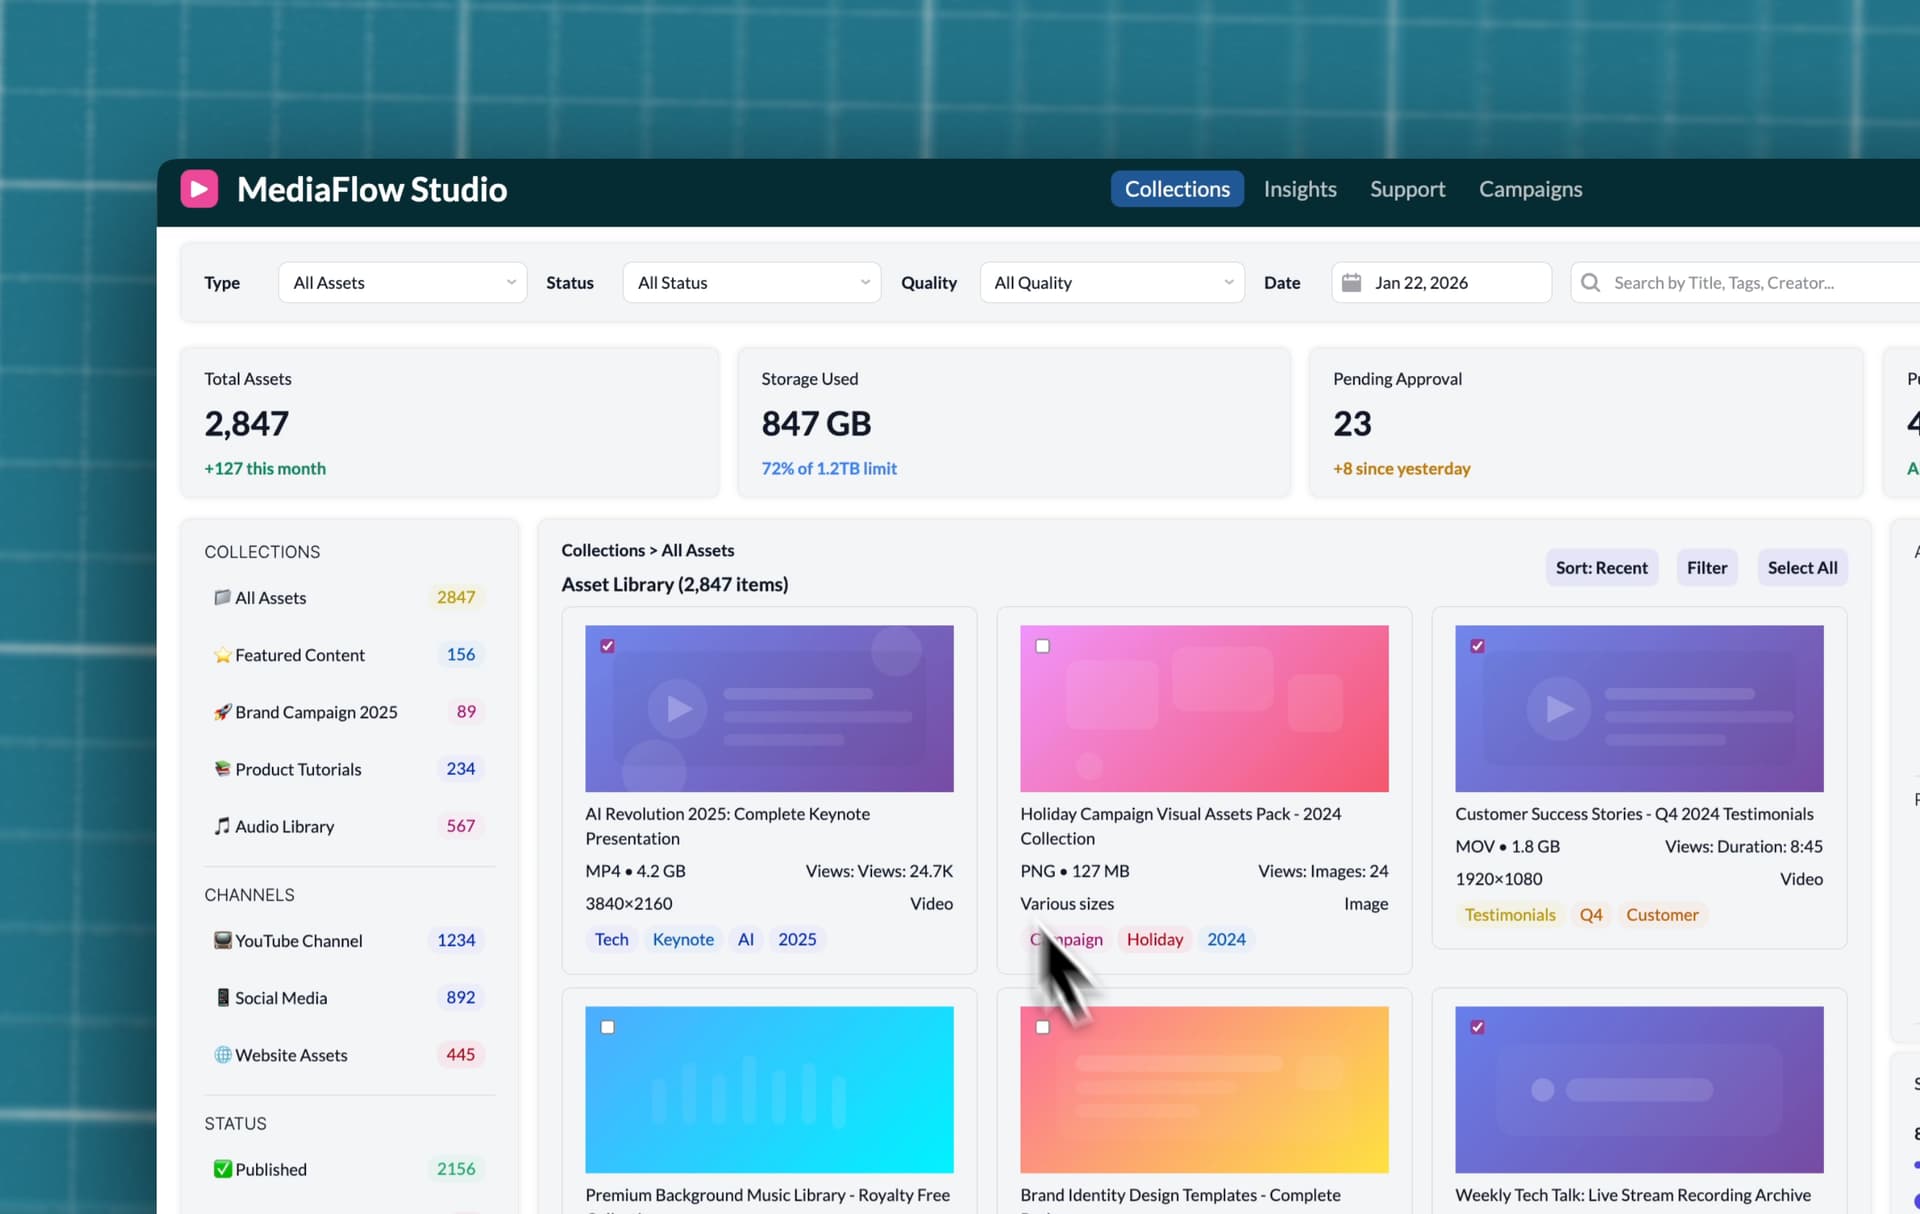Open the Type All Assets dropdown
Screen dimensions: 1920x1214
pos(403,283)
